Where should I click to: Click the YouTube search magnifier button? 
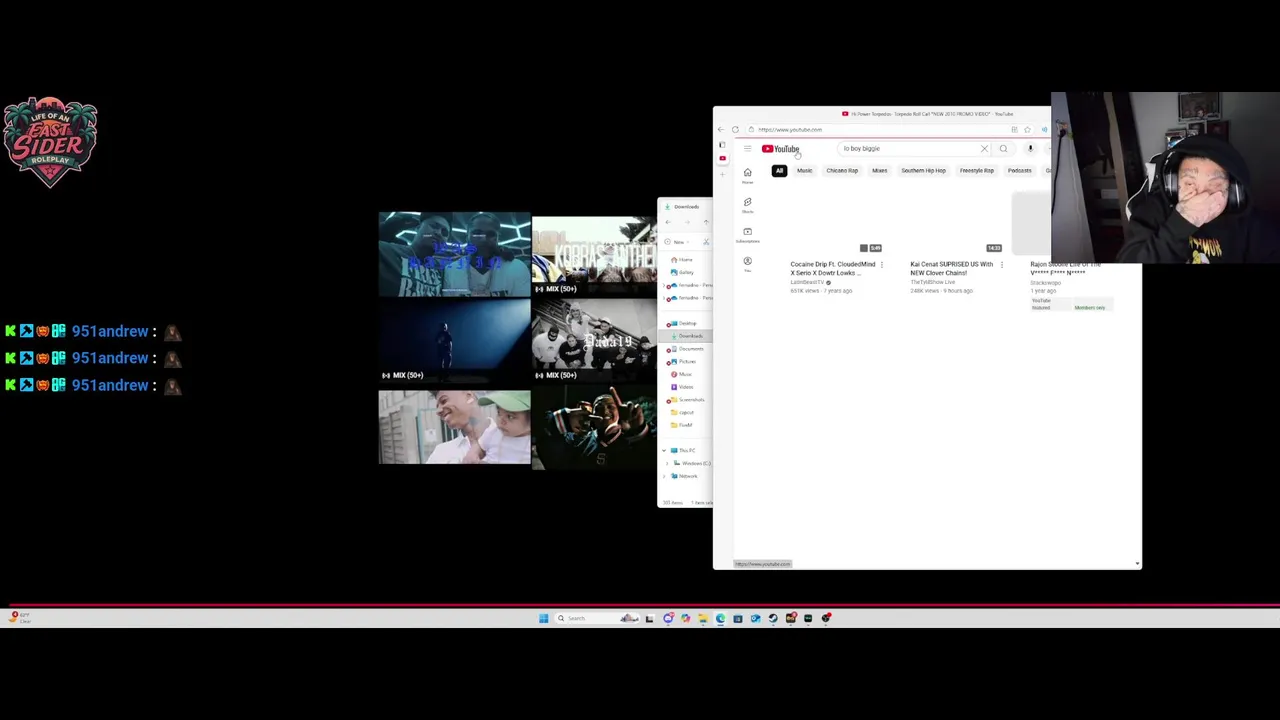[x=1003, y=148]
